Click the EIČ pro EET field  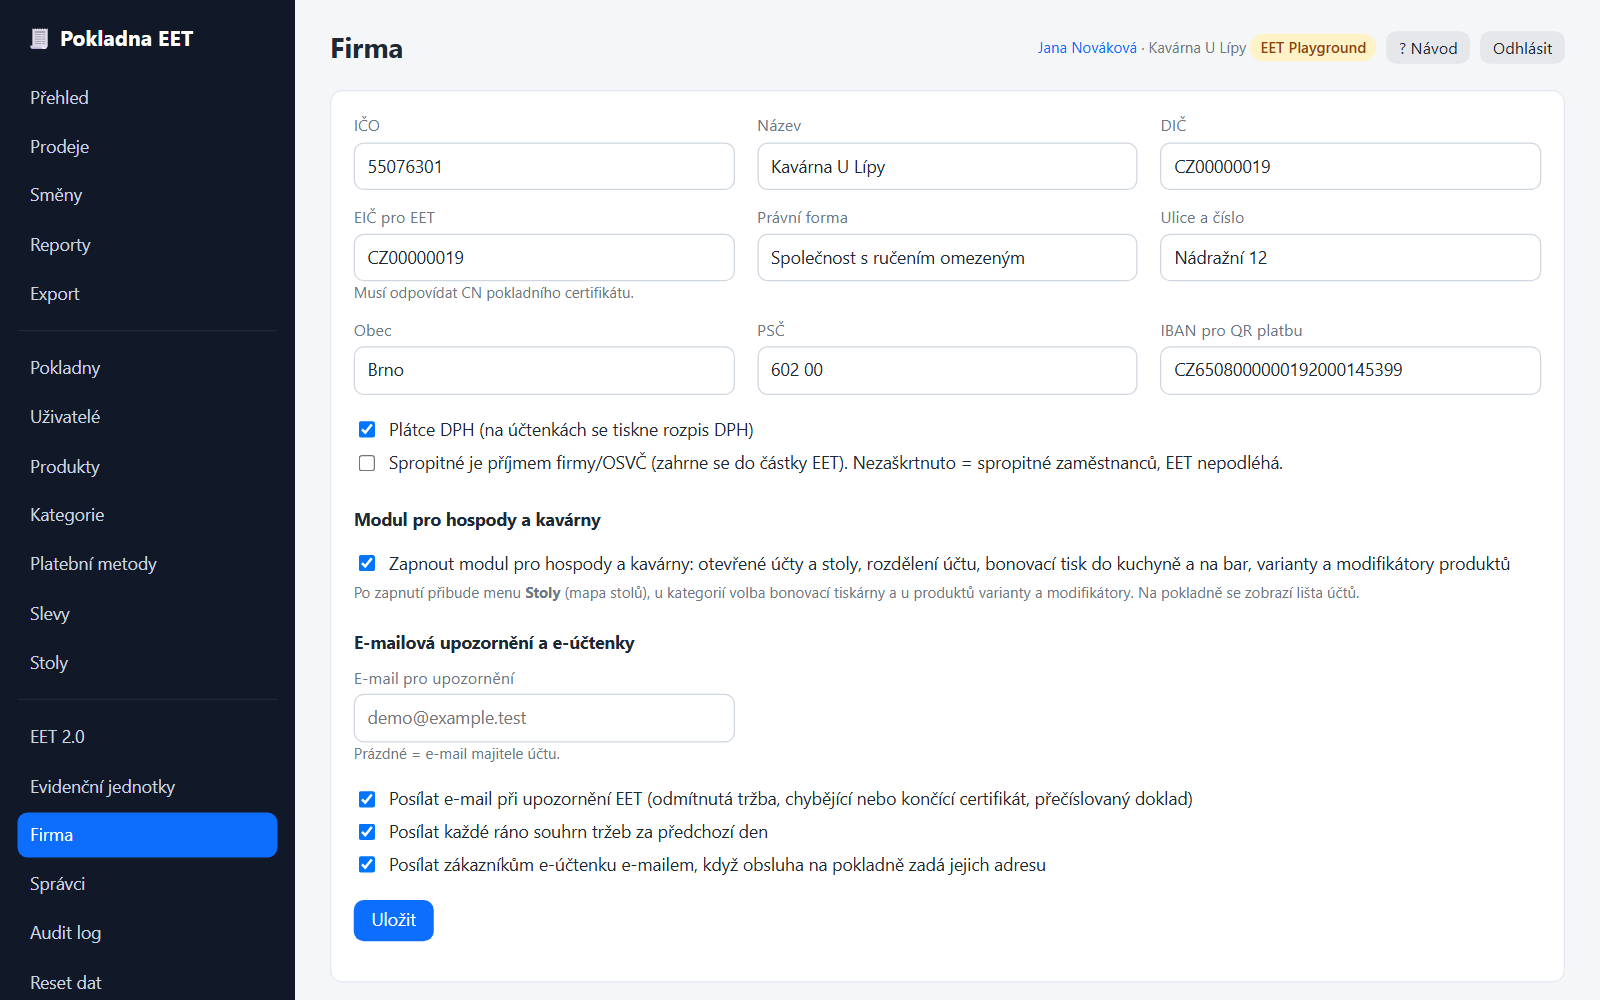(544, 258)
